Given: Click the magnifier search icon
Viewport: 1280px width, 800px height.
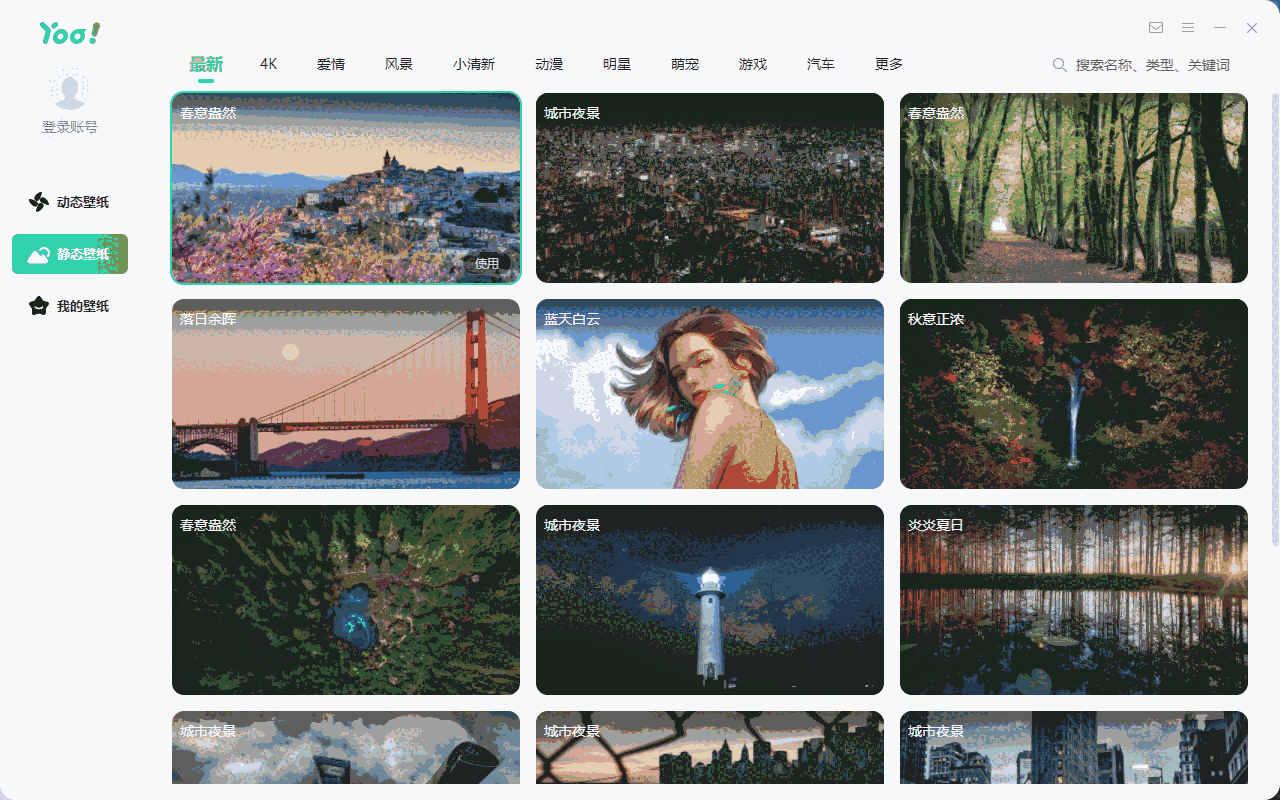Looking at the screenshot, I should [x=1060, y=65].
